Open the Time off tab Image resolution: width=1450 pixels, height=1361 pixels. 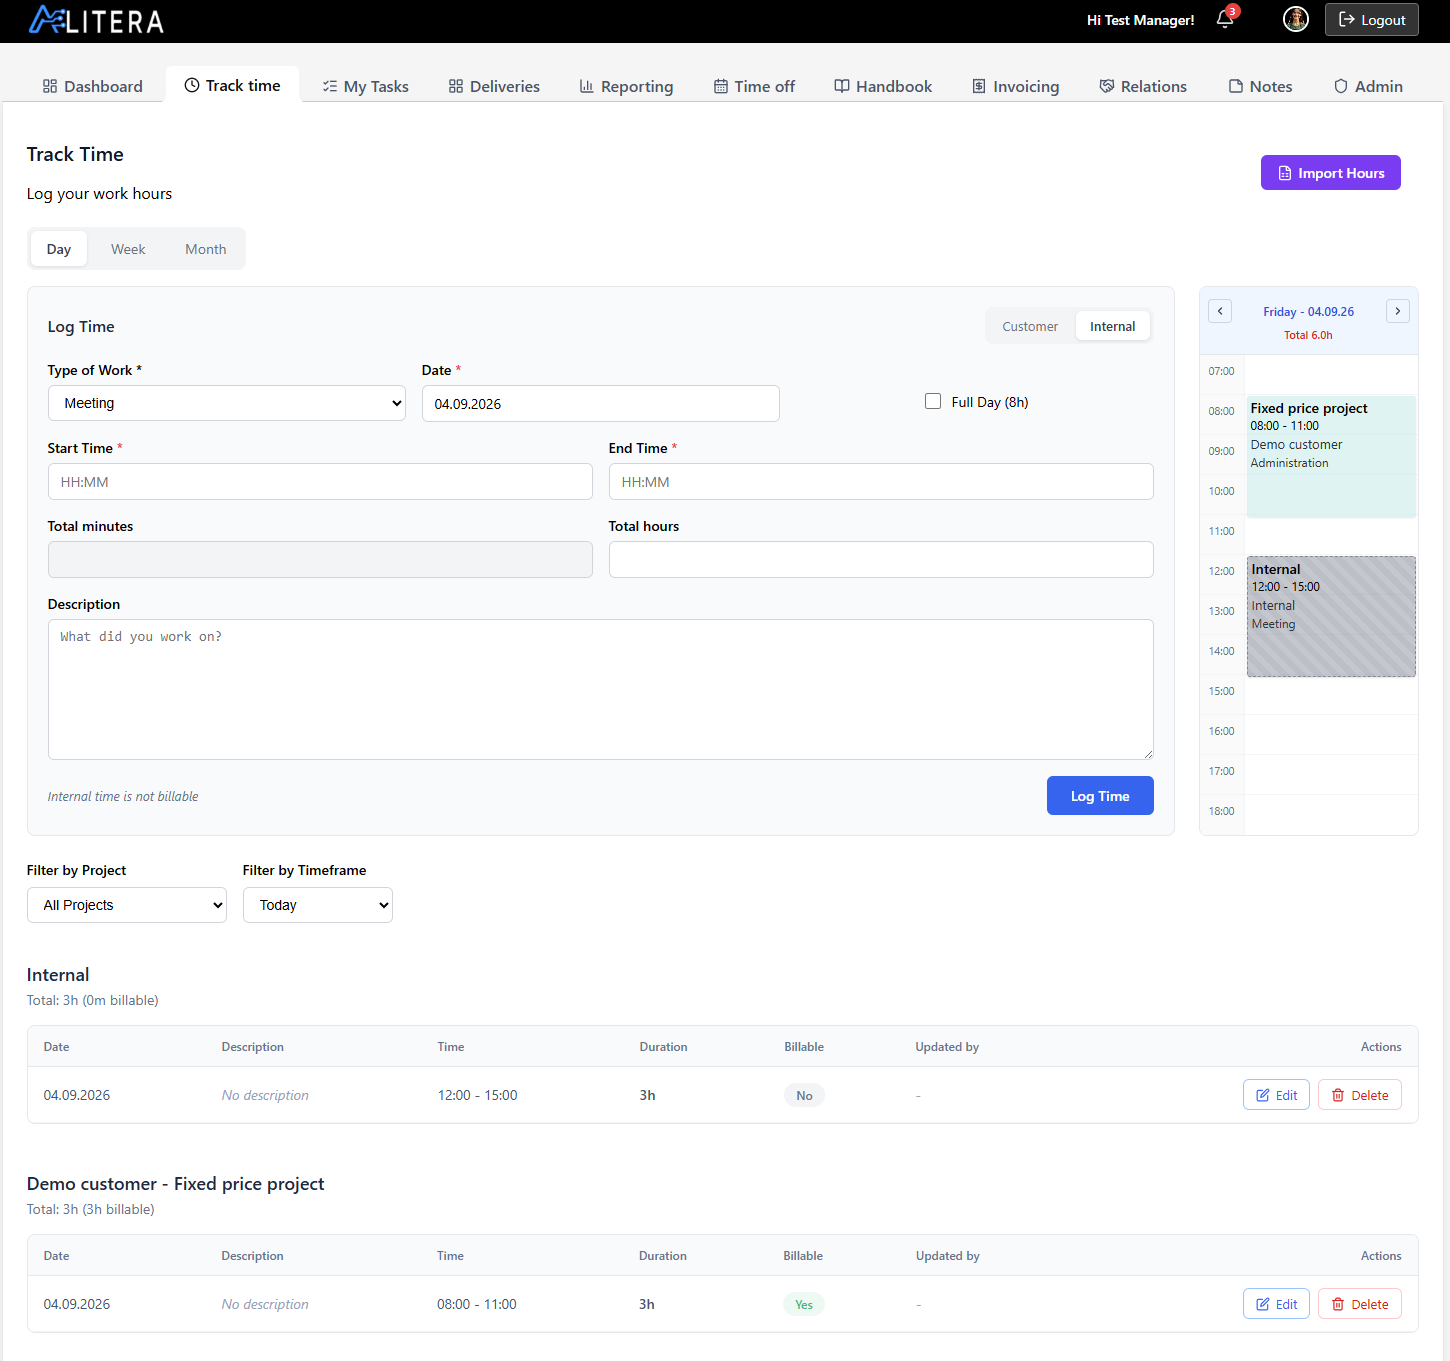click(x=754, y=86)
